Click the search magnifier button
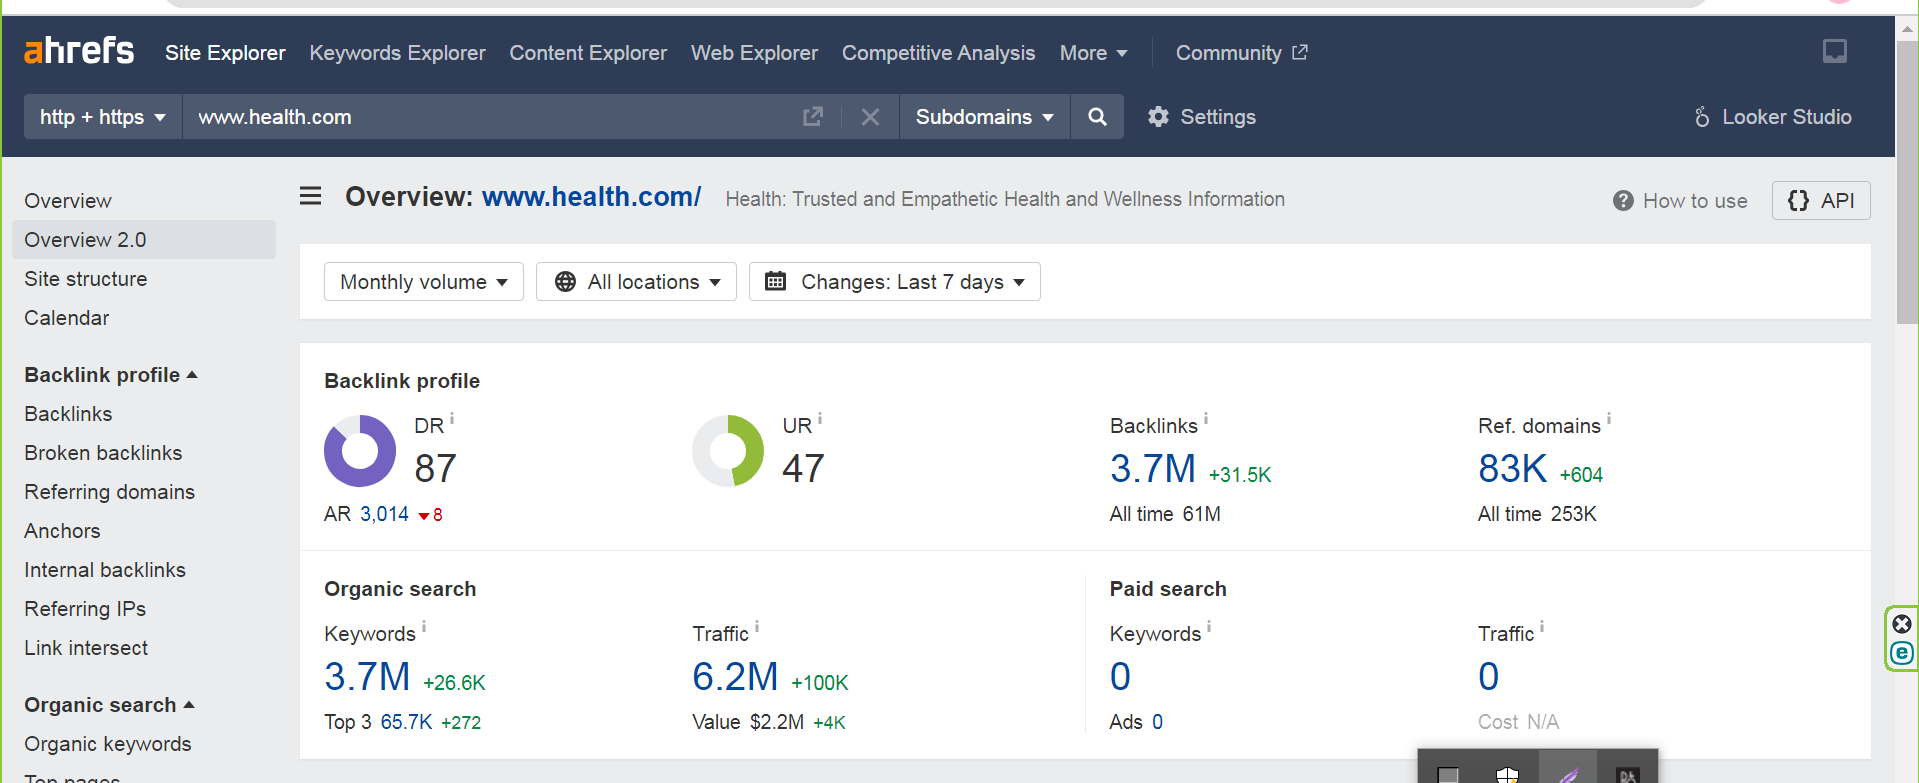 tap(1097, 117)
